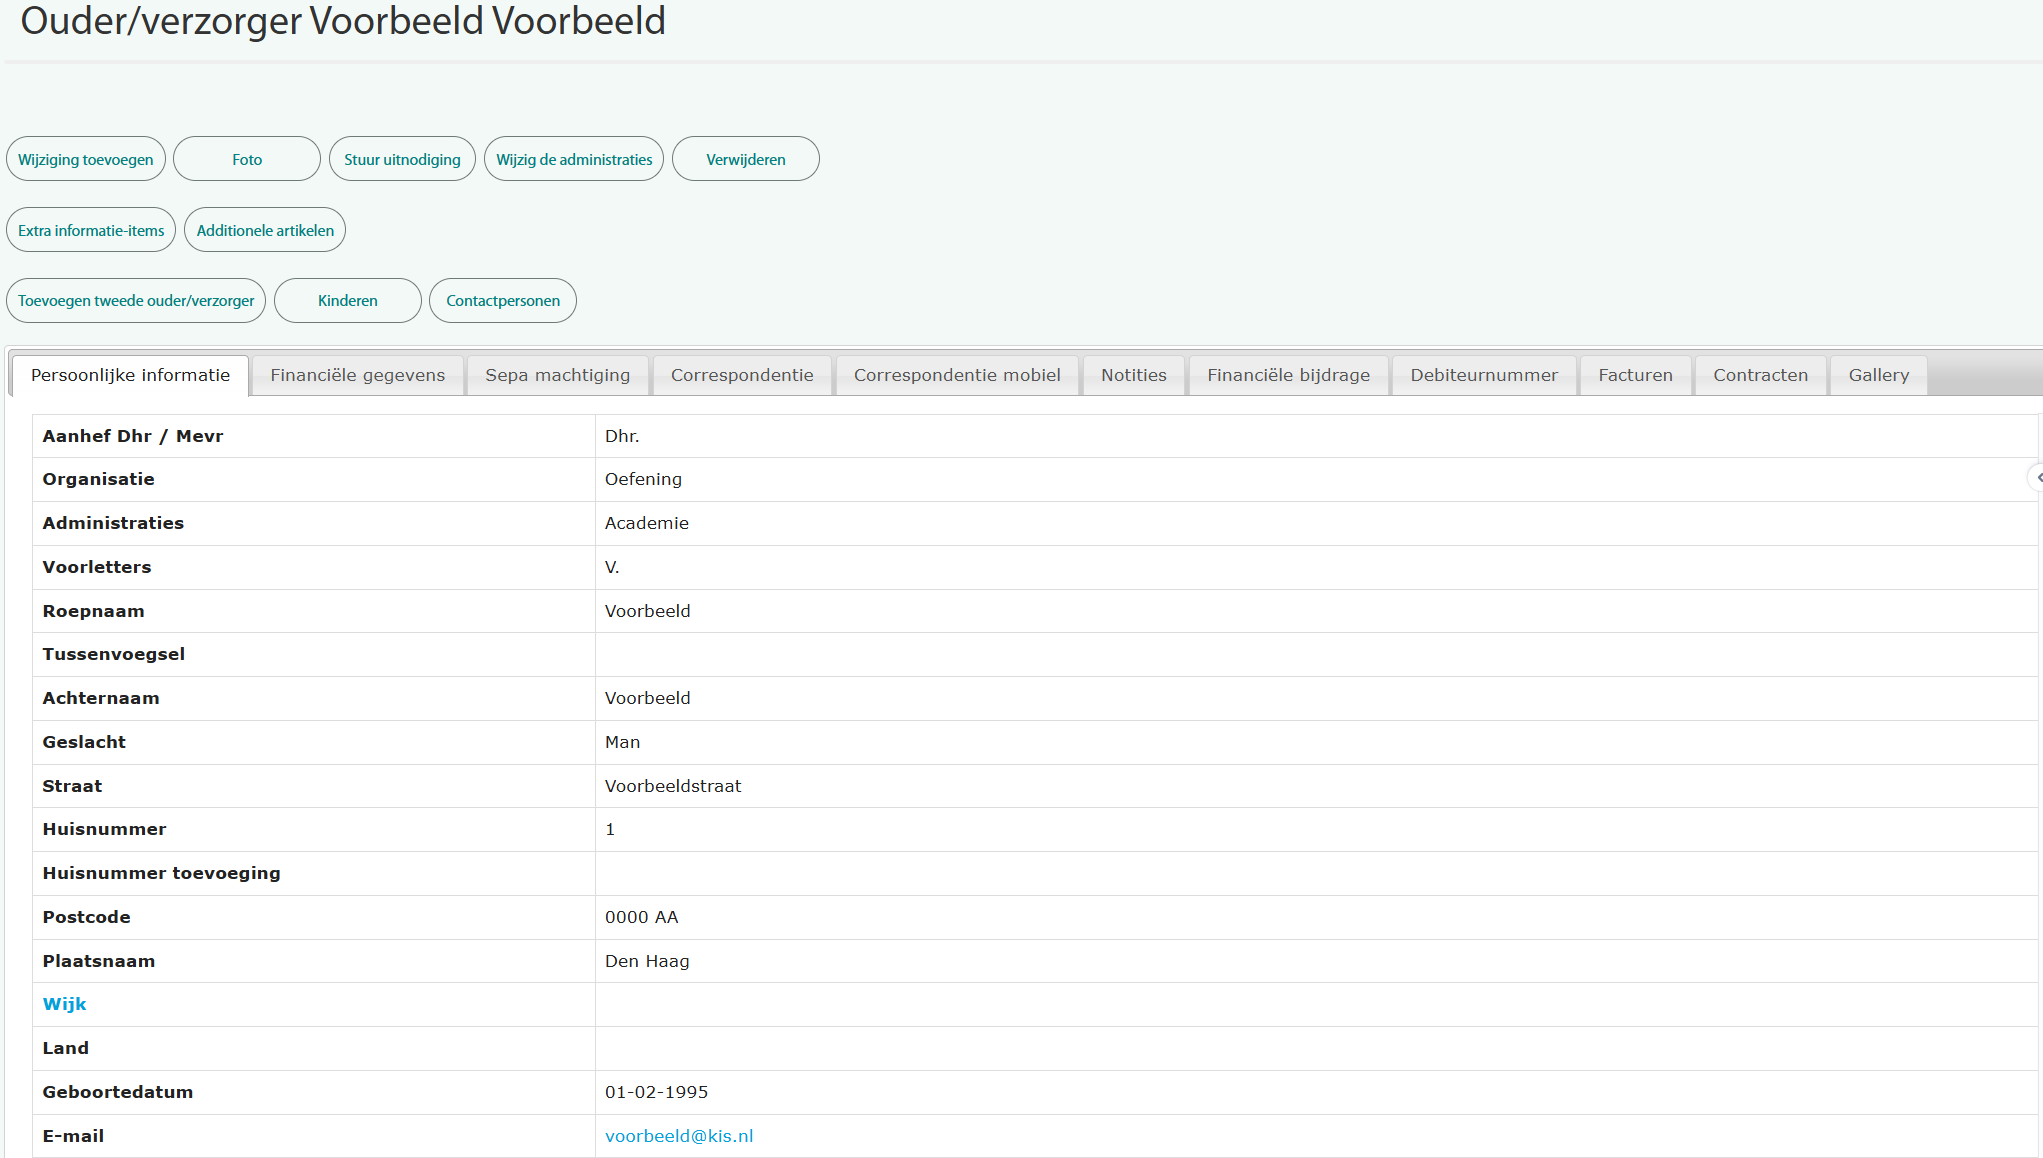Expand the collapsed side panel arrow
2043x1158 pixels.
coord(2036,478)
